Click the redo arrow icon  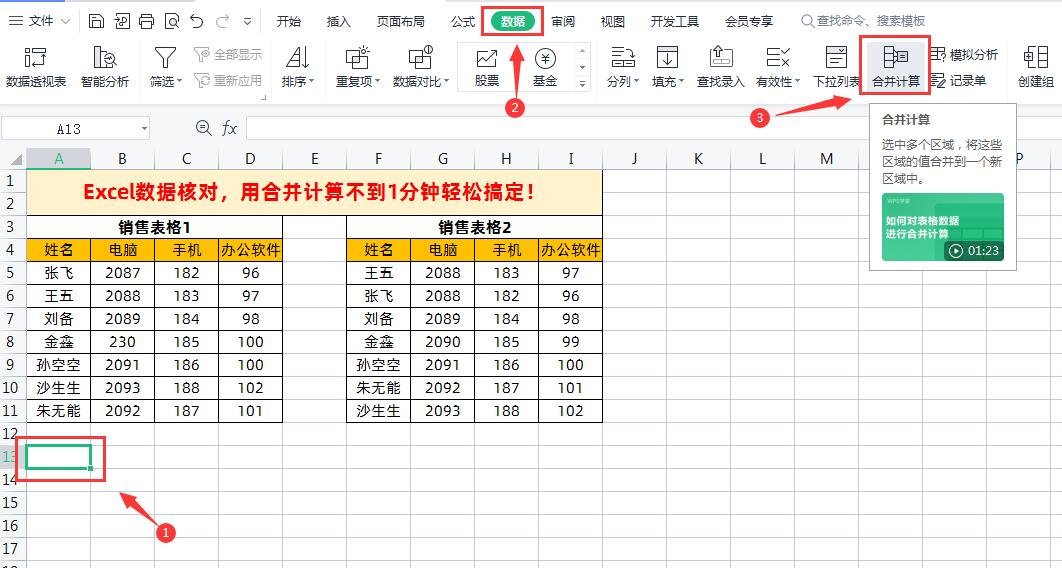click(x=222, y=22)
